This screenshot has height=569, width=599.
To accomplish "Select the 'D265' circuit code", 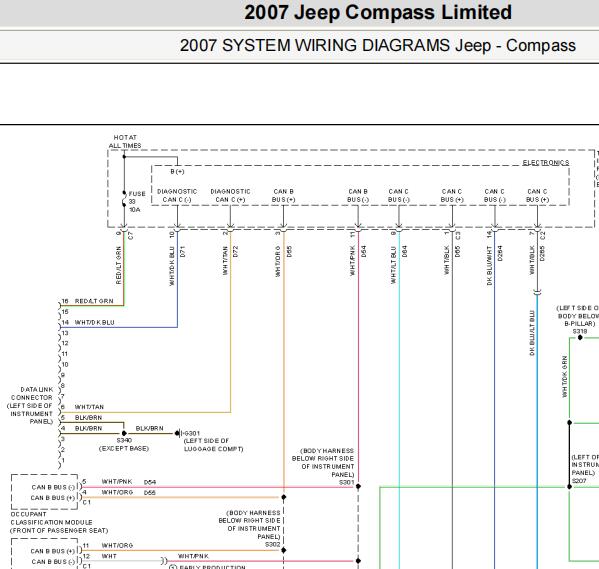I will pos(542,253).
